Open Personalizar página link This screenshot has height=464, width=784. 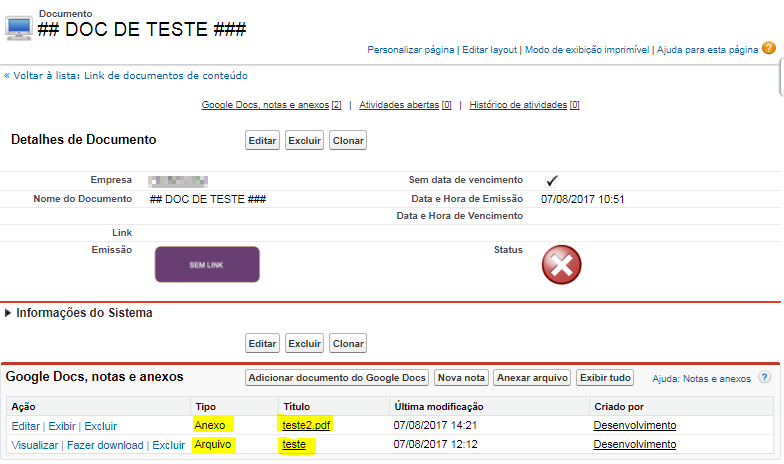point(410,50)
